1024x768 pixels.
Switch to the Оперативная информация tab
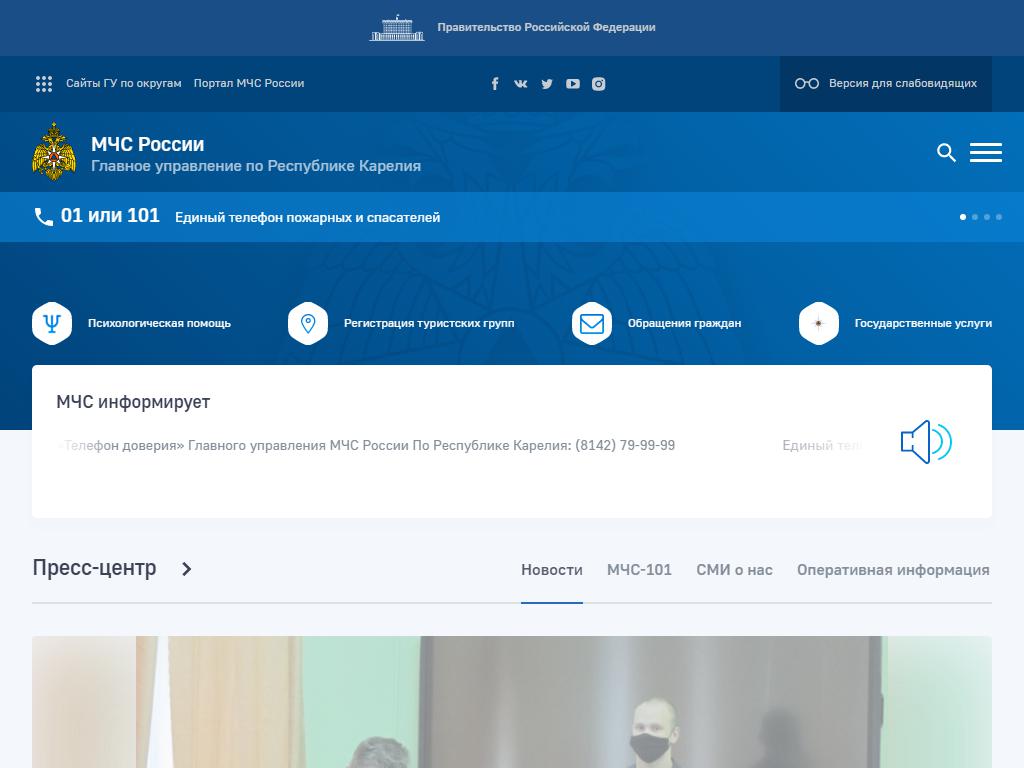(893, 570)
